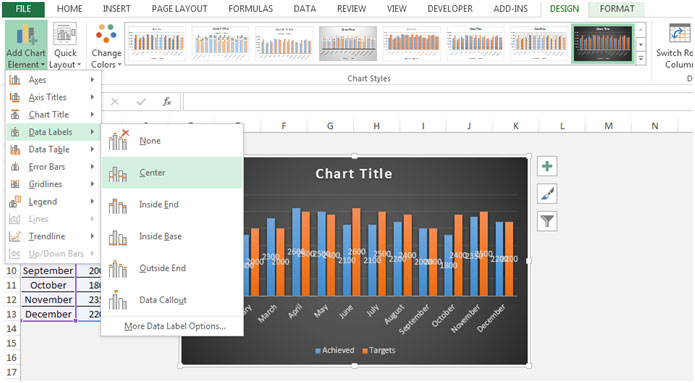Choose Outside End data label position
Image resolution: width=695 pixels, height=383 pixels.
coord(172,268)
